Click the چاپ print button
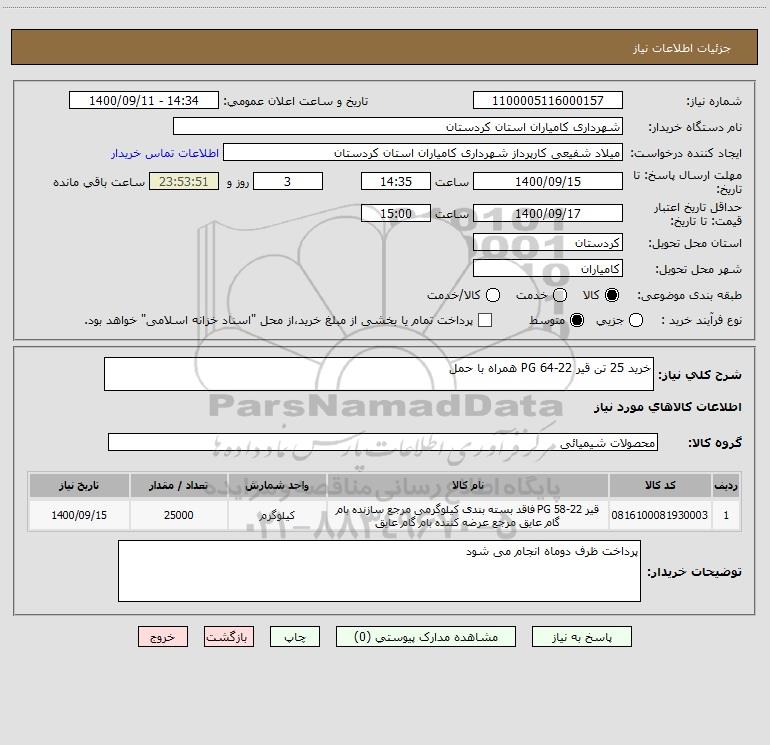This screenshot has height=745, width=770. coord(295,637)
